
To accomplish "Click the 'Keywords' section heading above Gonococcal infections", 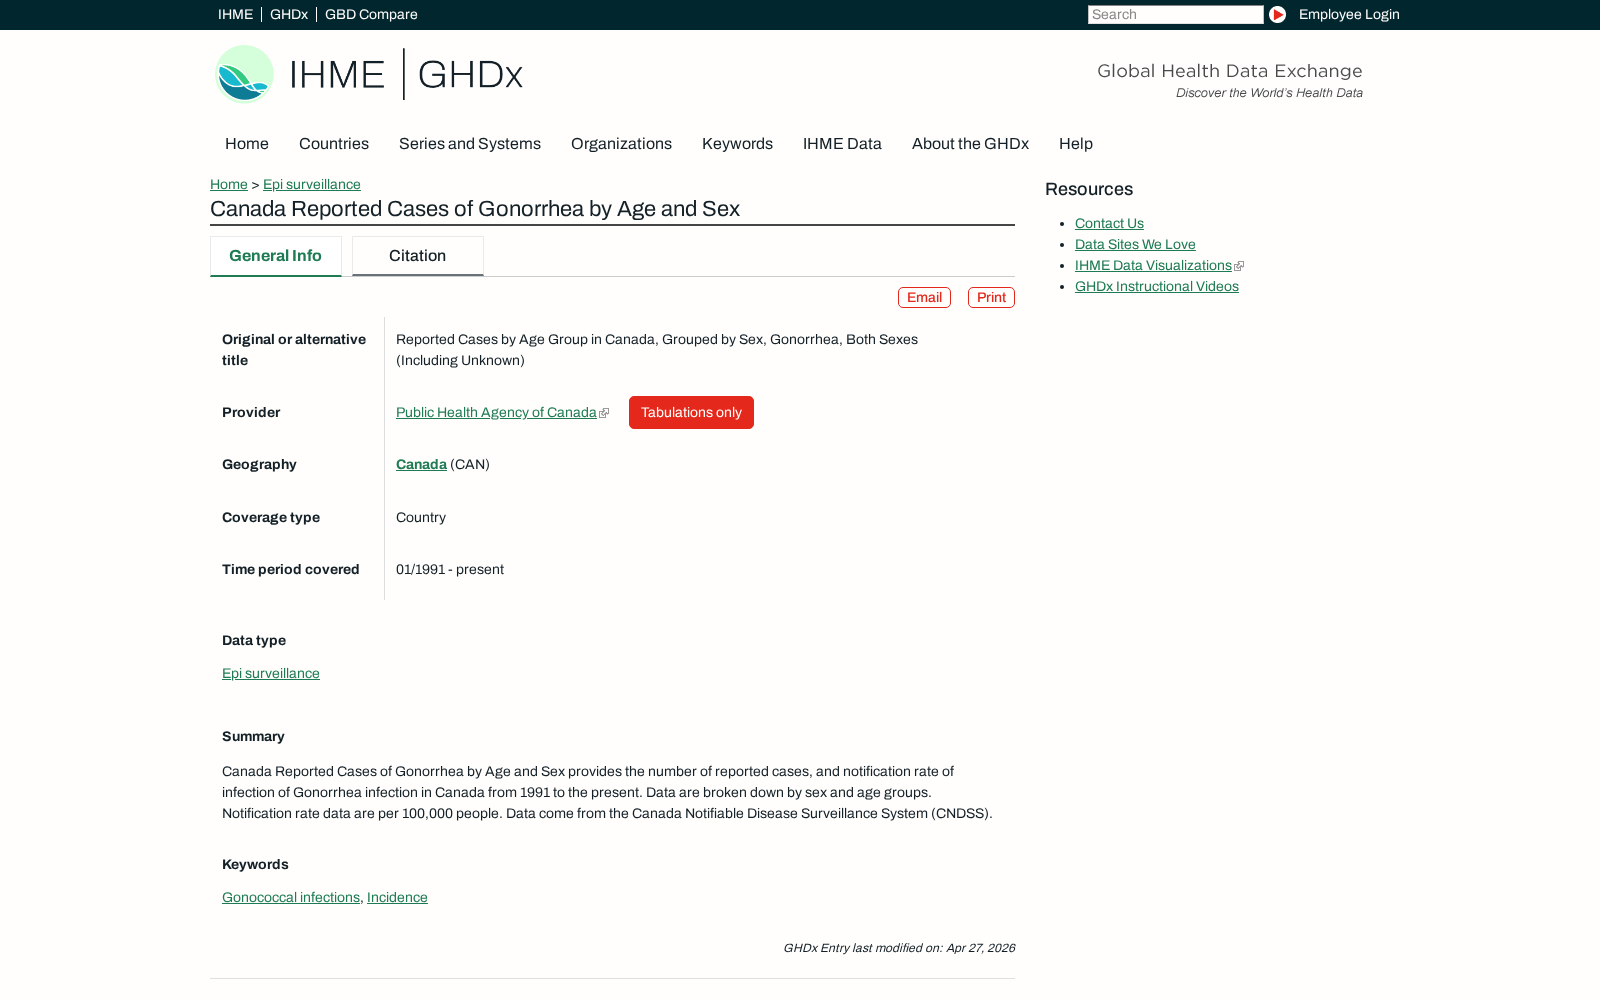I will coord(255,865).
